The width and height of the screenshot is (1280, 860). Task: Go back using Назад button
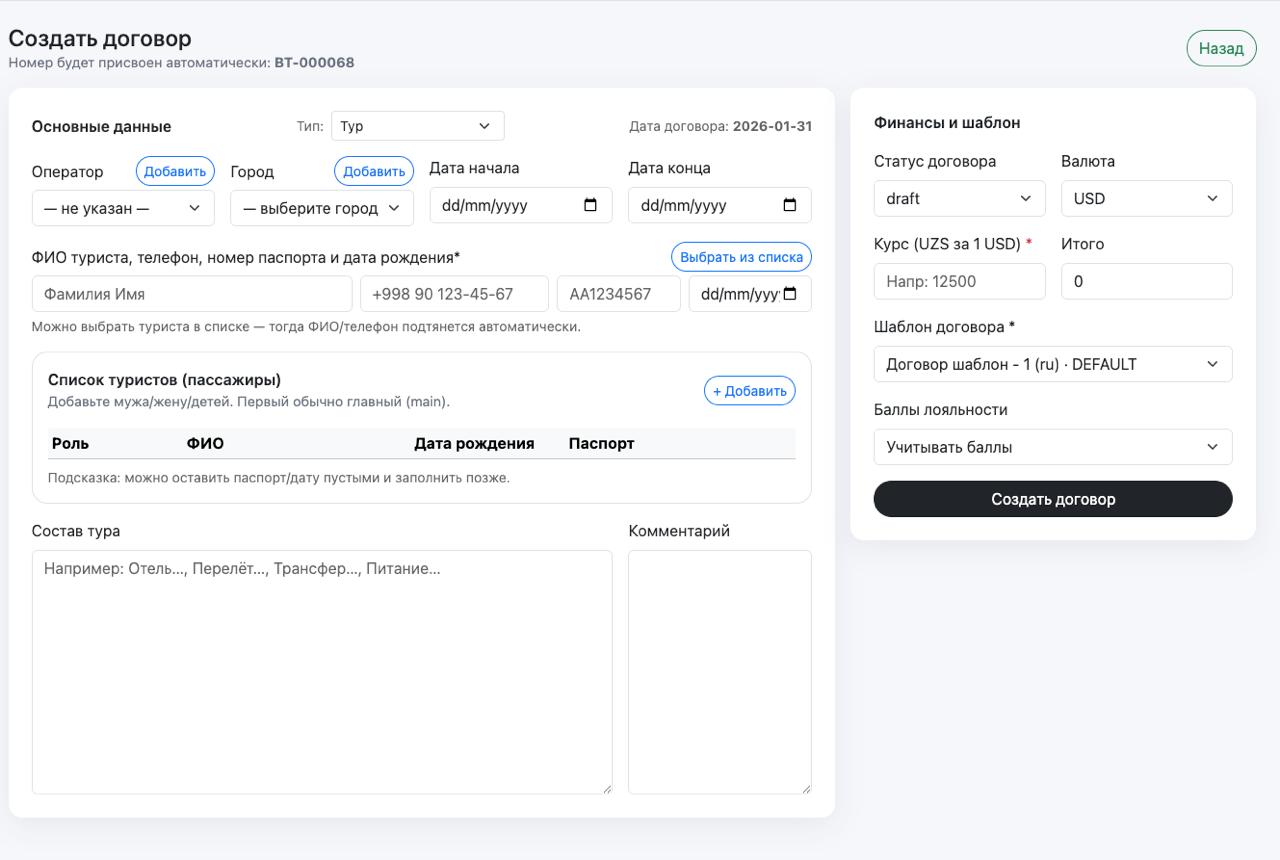[1221, 48]
